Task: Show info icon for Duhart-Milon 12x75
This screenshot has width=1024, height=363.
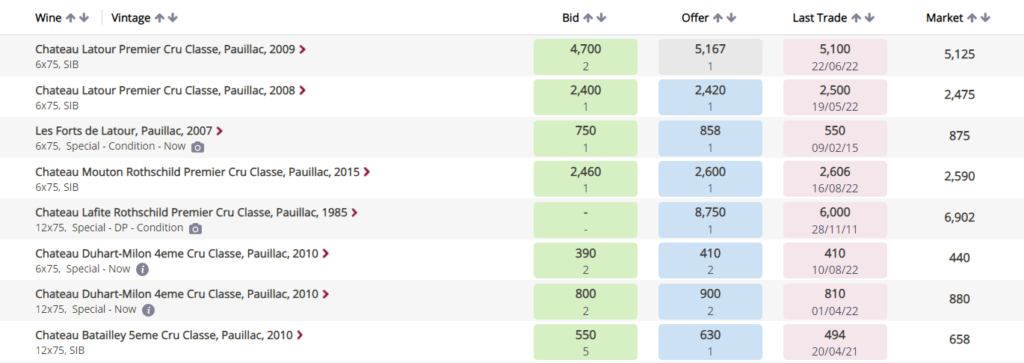Action: 148,309
